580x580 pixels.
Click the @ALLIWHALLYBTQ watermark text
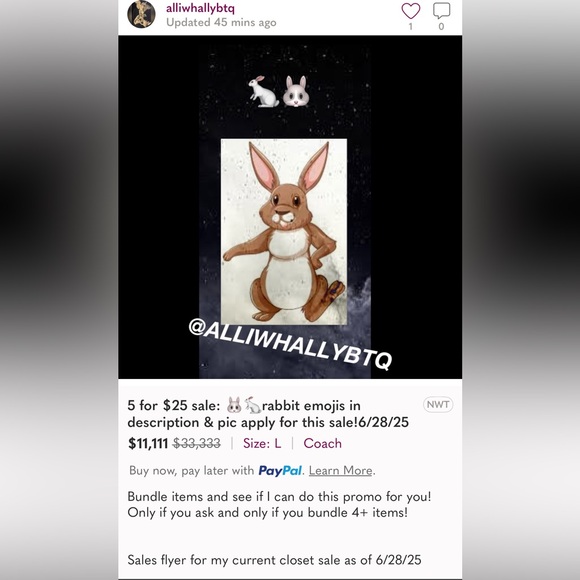290,344
